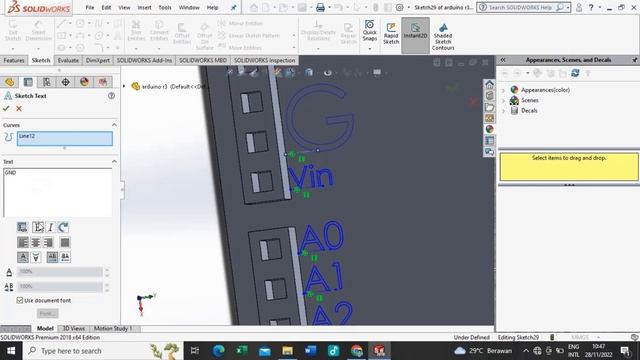
Task: Collapse the Curves section
Action: tap(114, 125)
